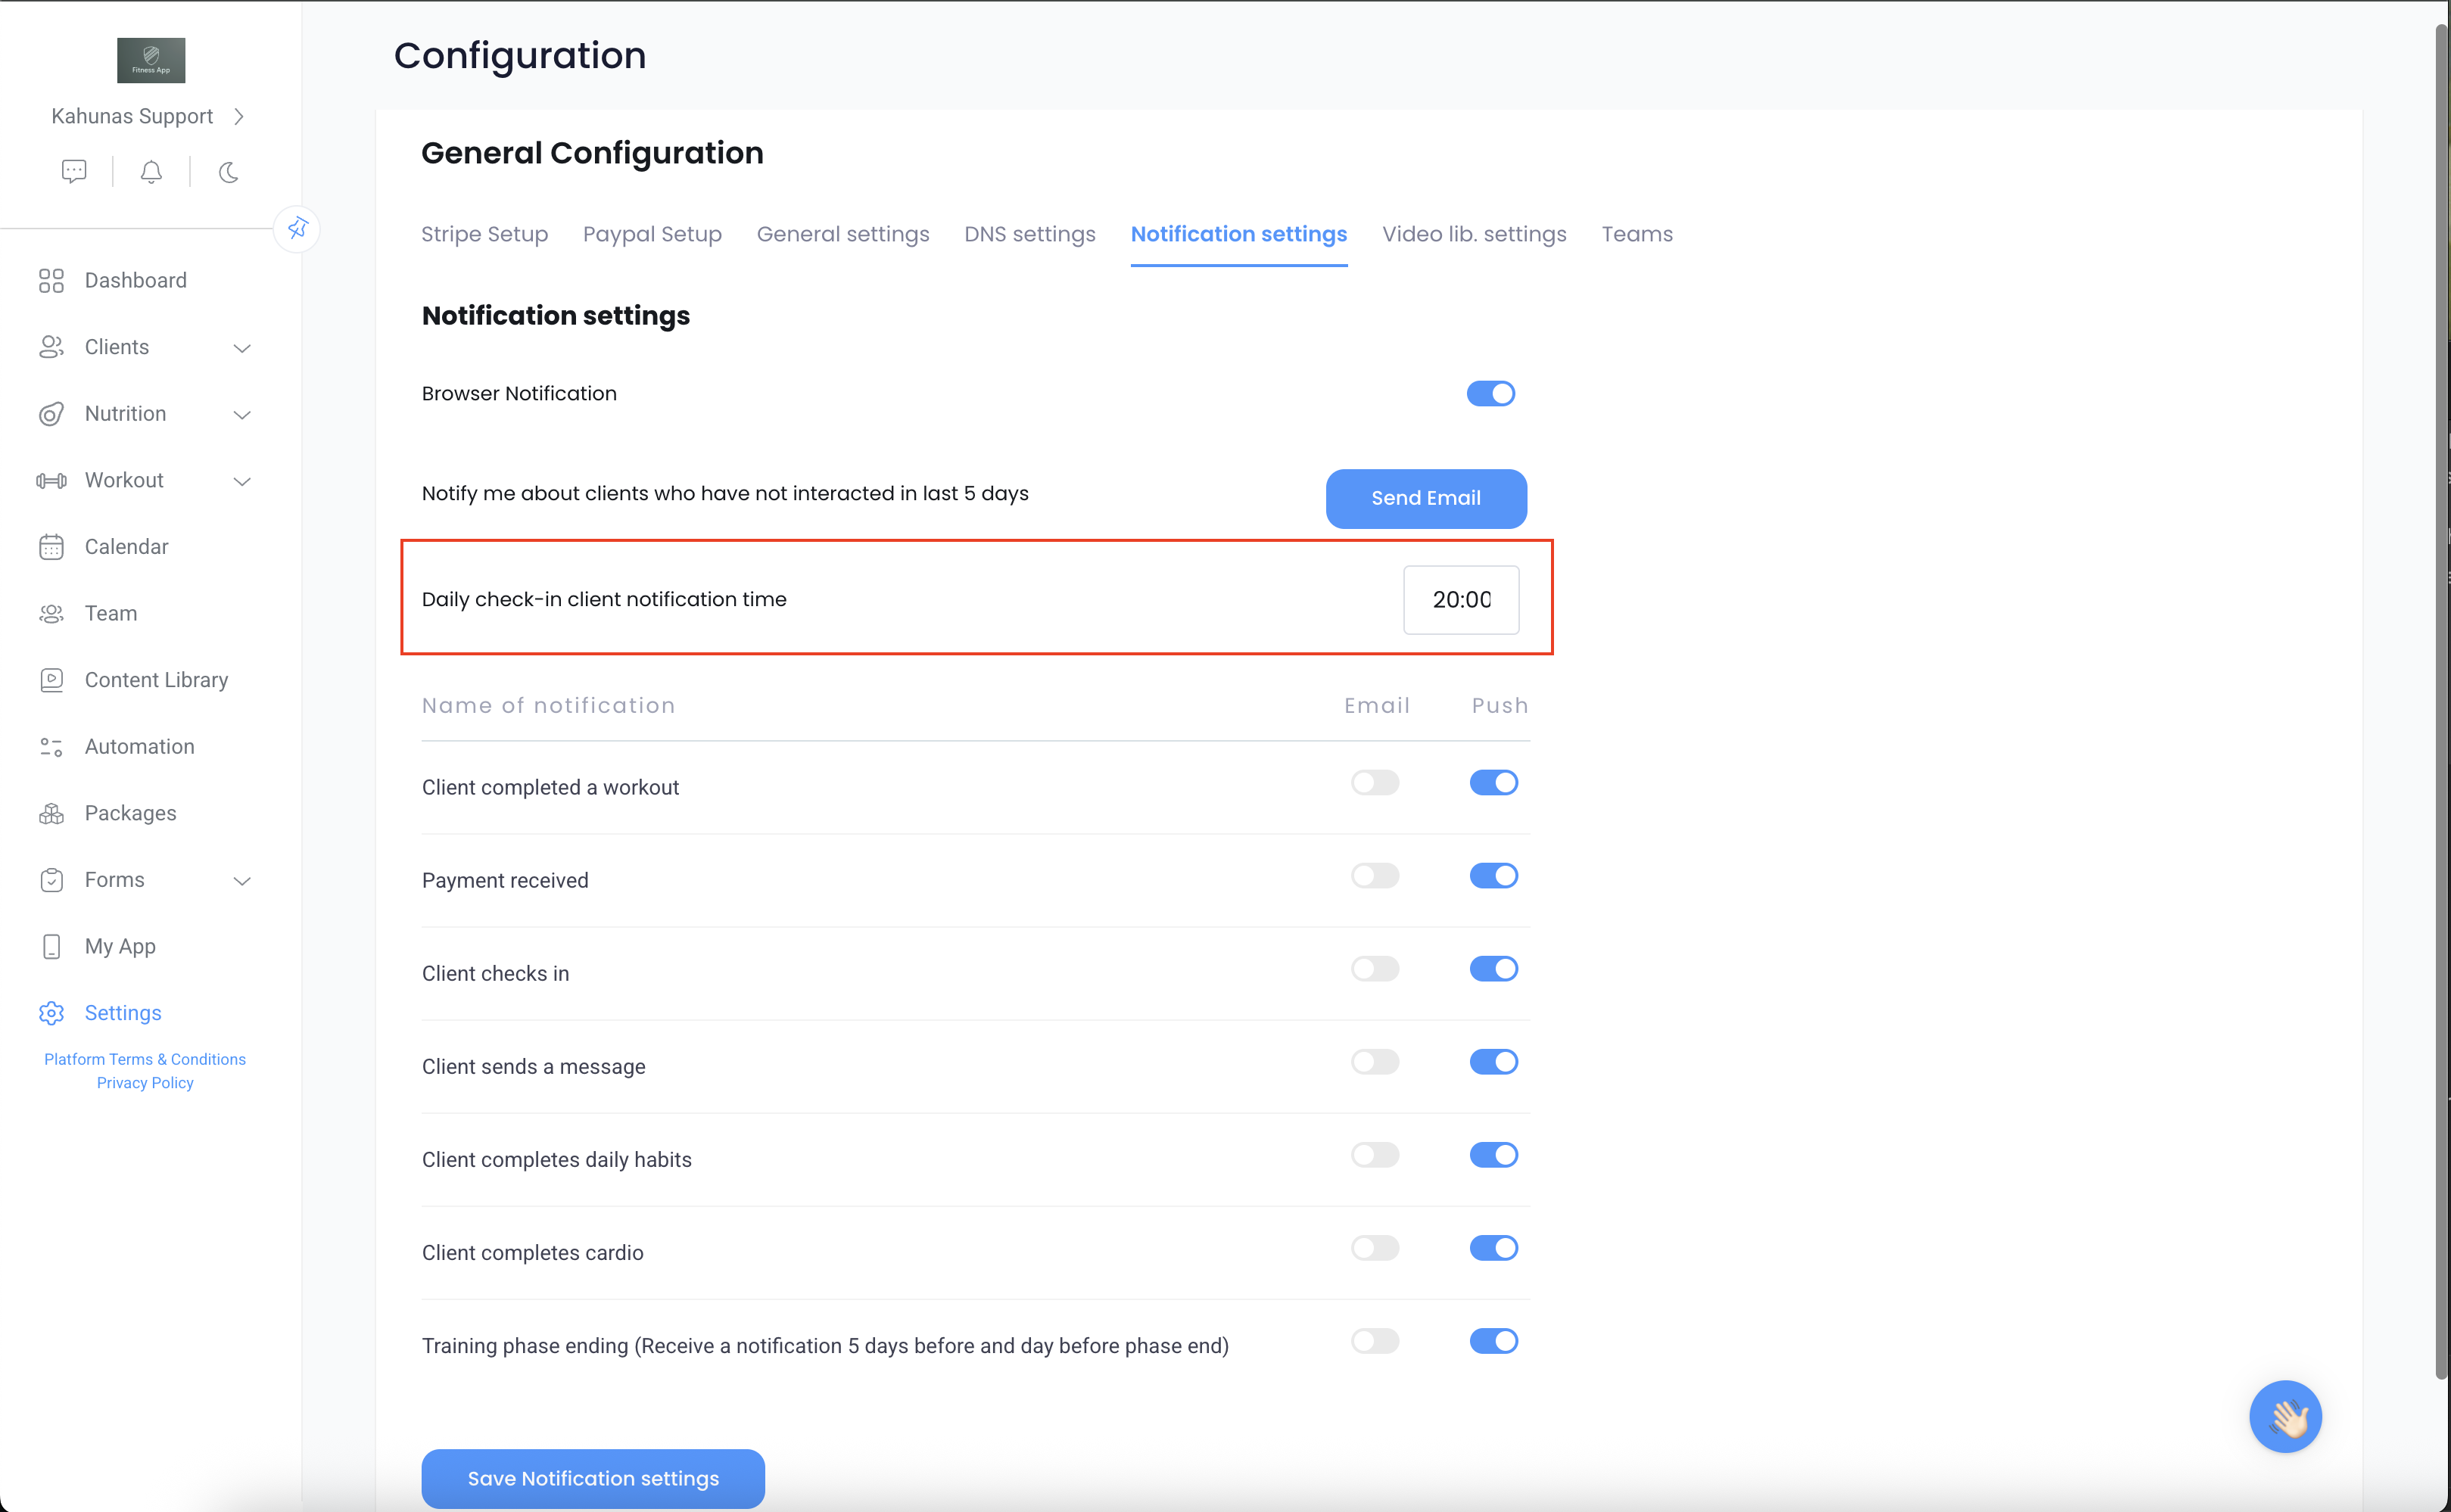The height and width of the screenshot is (1512, 2451).
Task: Expand the Nutrition menu chevron
Action: [x=242, y=414]
